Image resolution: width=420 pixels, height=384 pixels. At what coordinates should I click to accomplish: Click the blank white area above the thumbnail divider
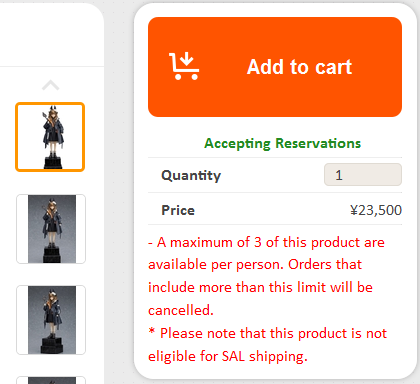point(50,35)
